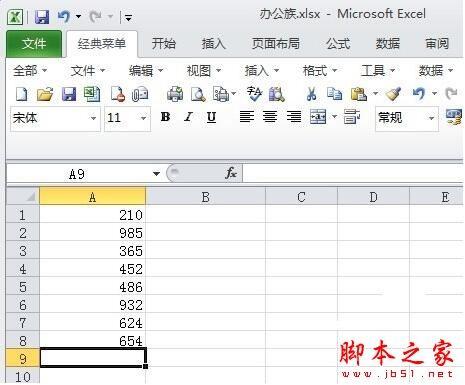The image size is (465, 385).
Task: Open the font size 11 dropdown
Action: tap(143, 118)
